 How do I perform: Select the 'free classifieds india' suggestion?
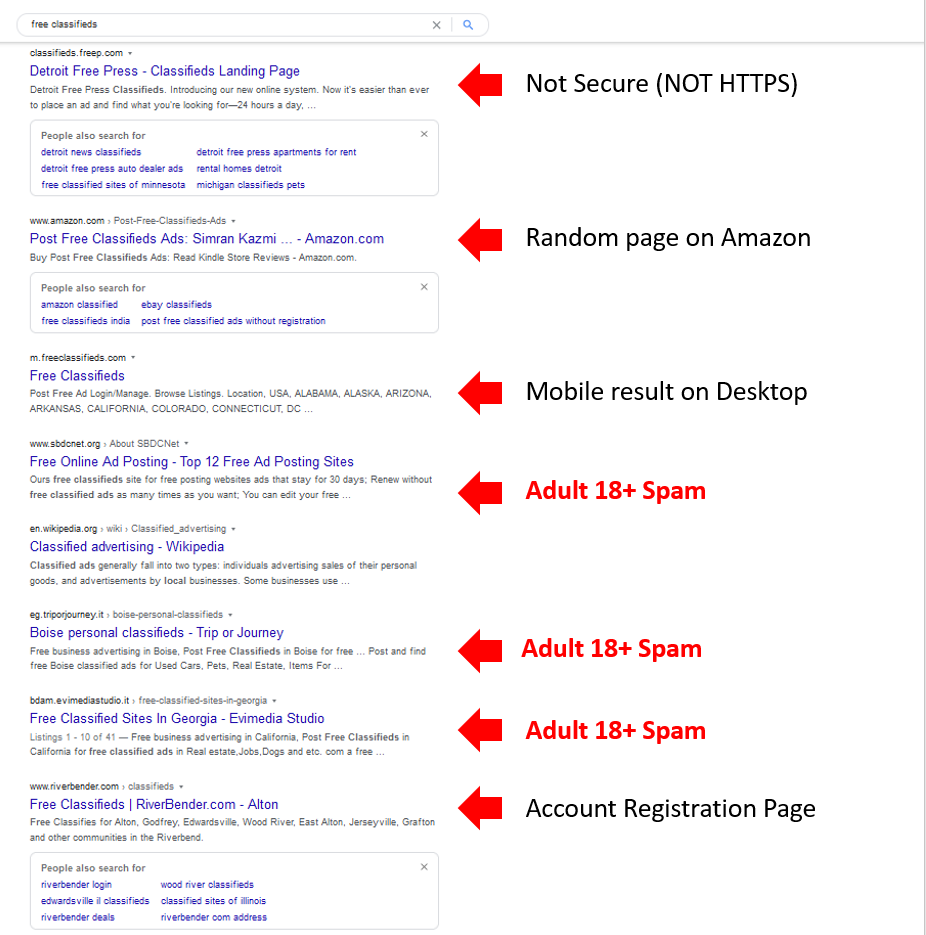point(85,321)
